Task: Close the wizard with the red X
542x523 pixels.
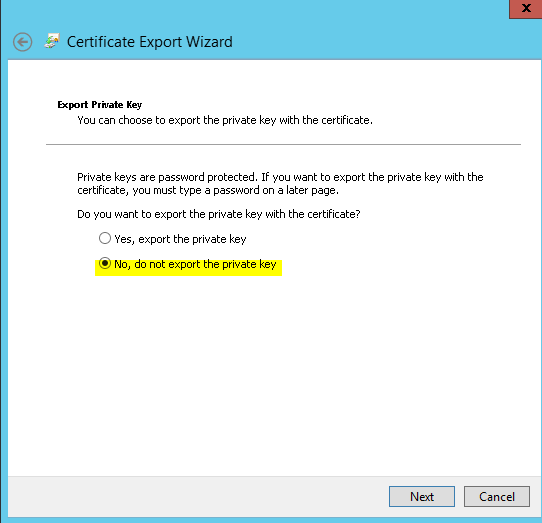Action: pyautogui.click(x=526, y=8)
